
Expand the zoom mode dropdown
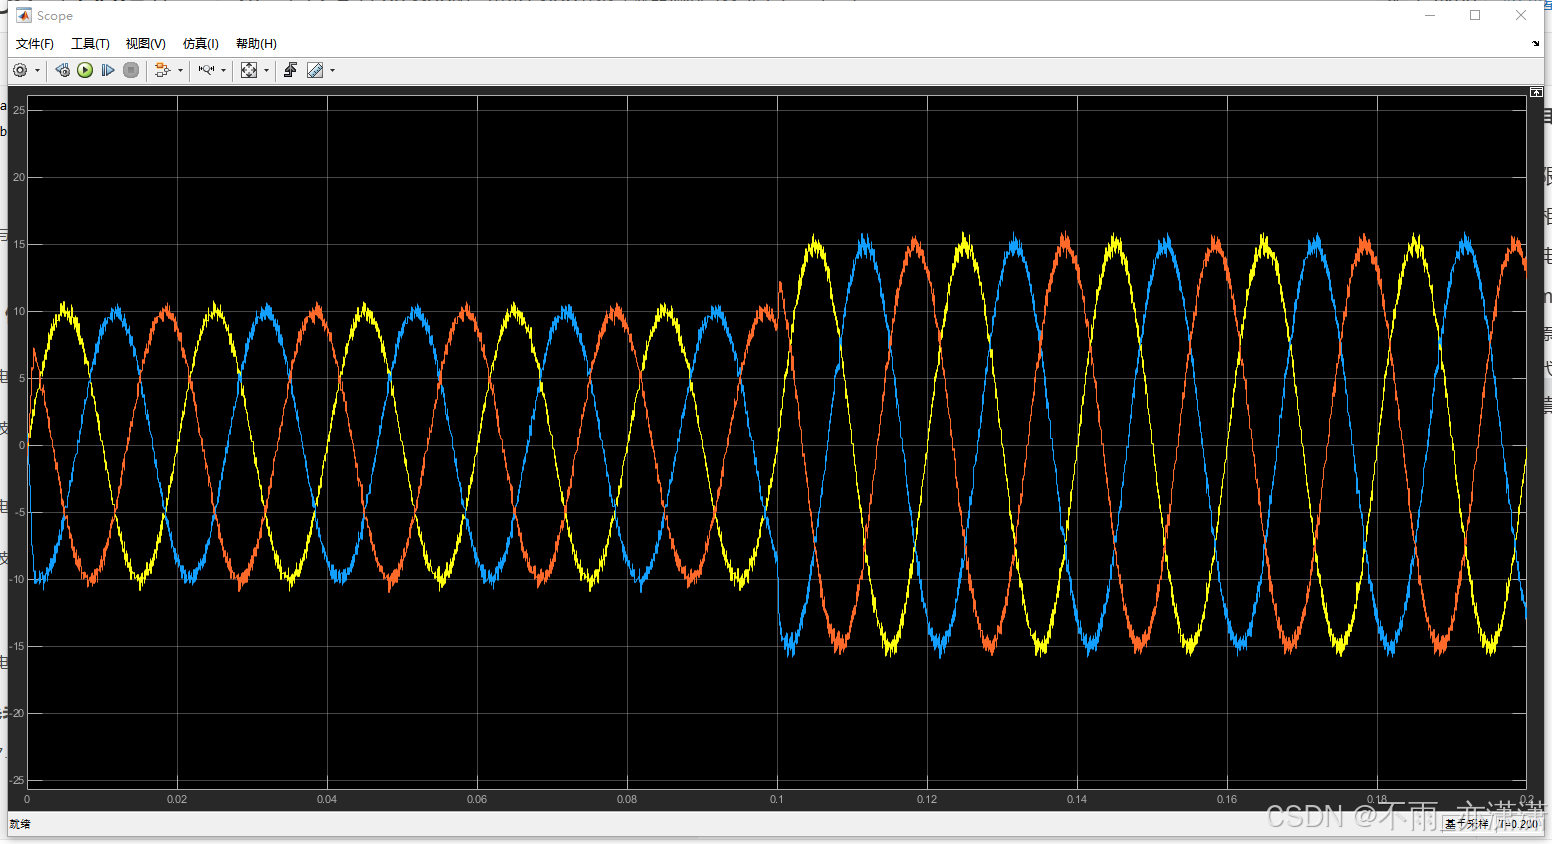point(222,70)
